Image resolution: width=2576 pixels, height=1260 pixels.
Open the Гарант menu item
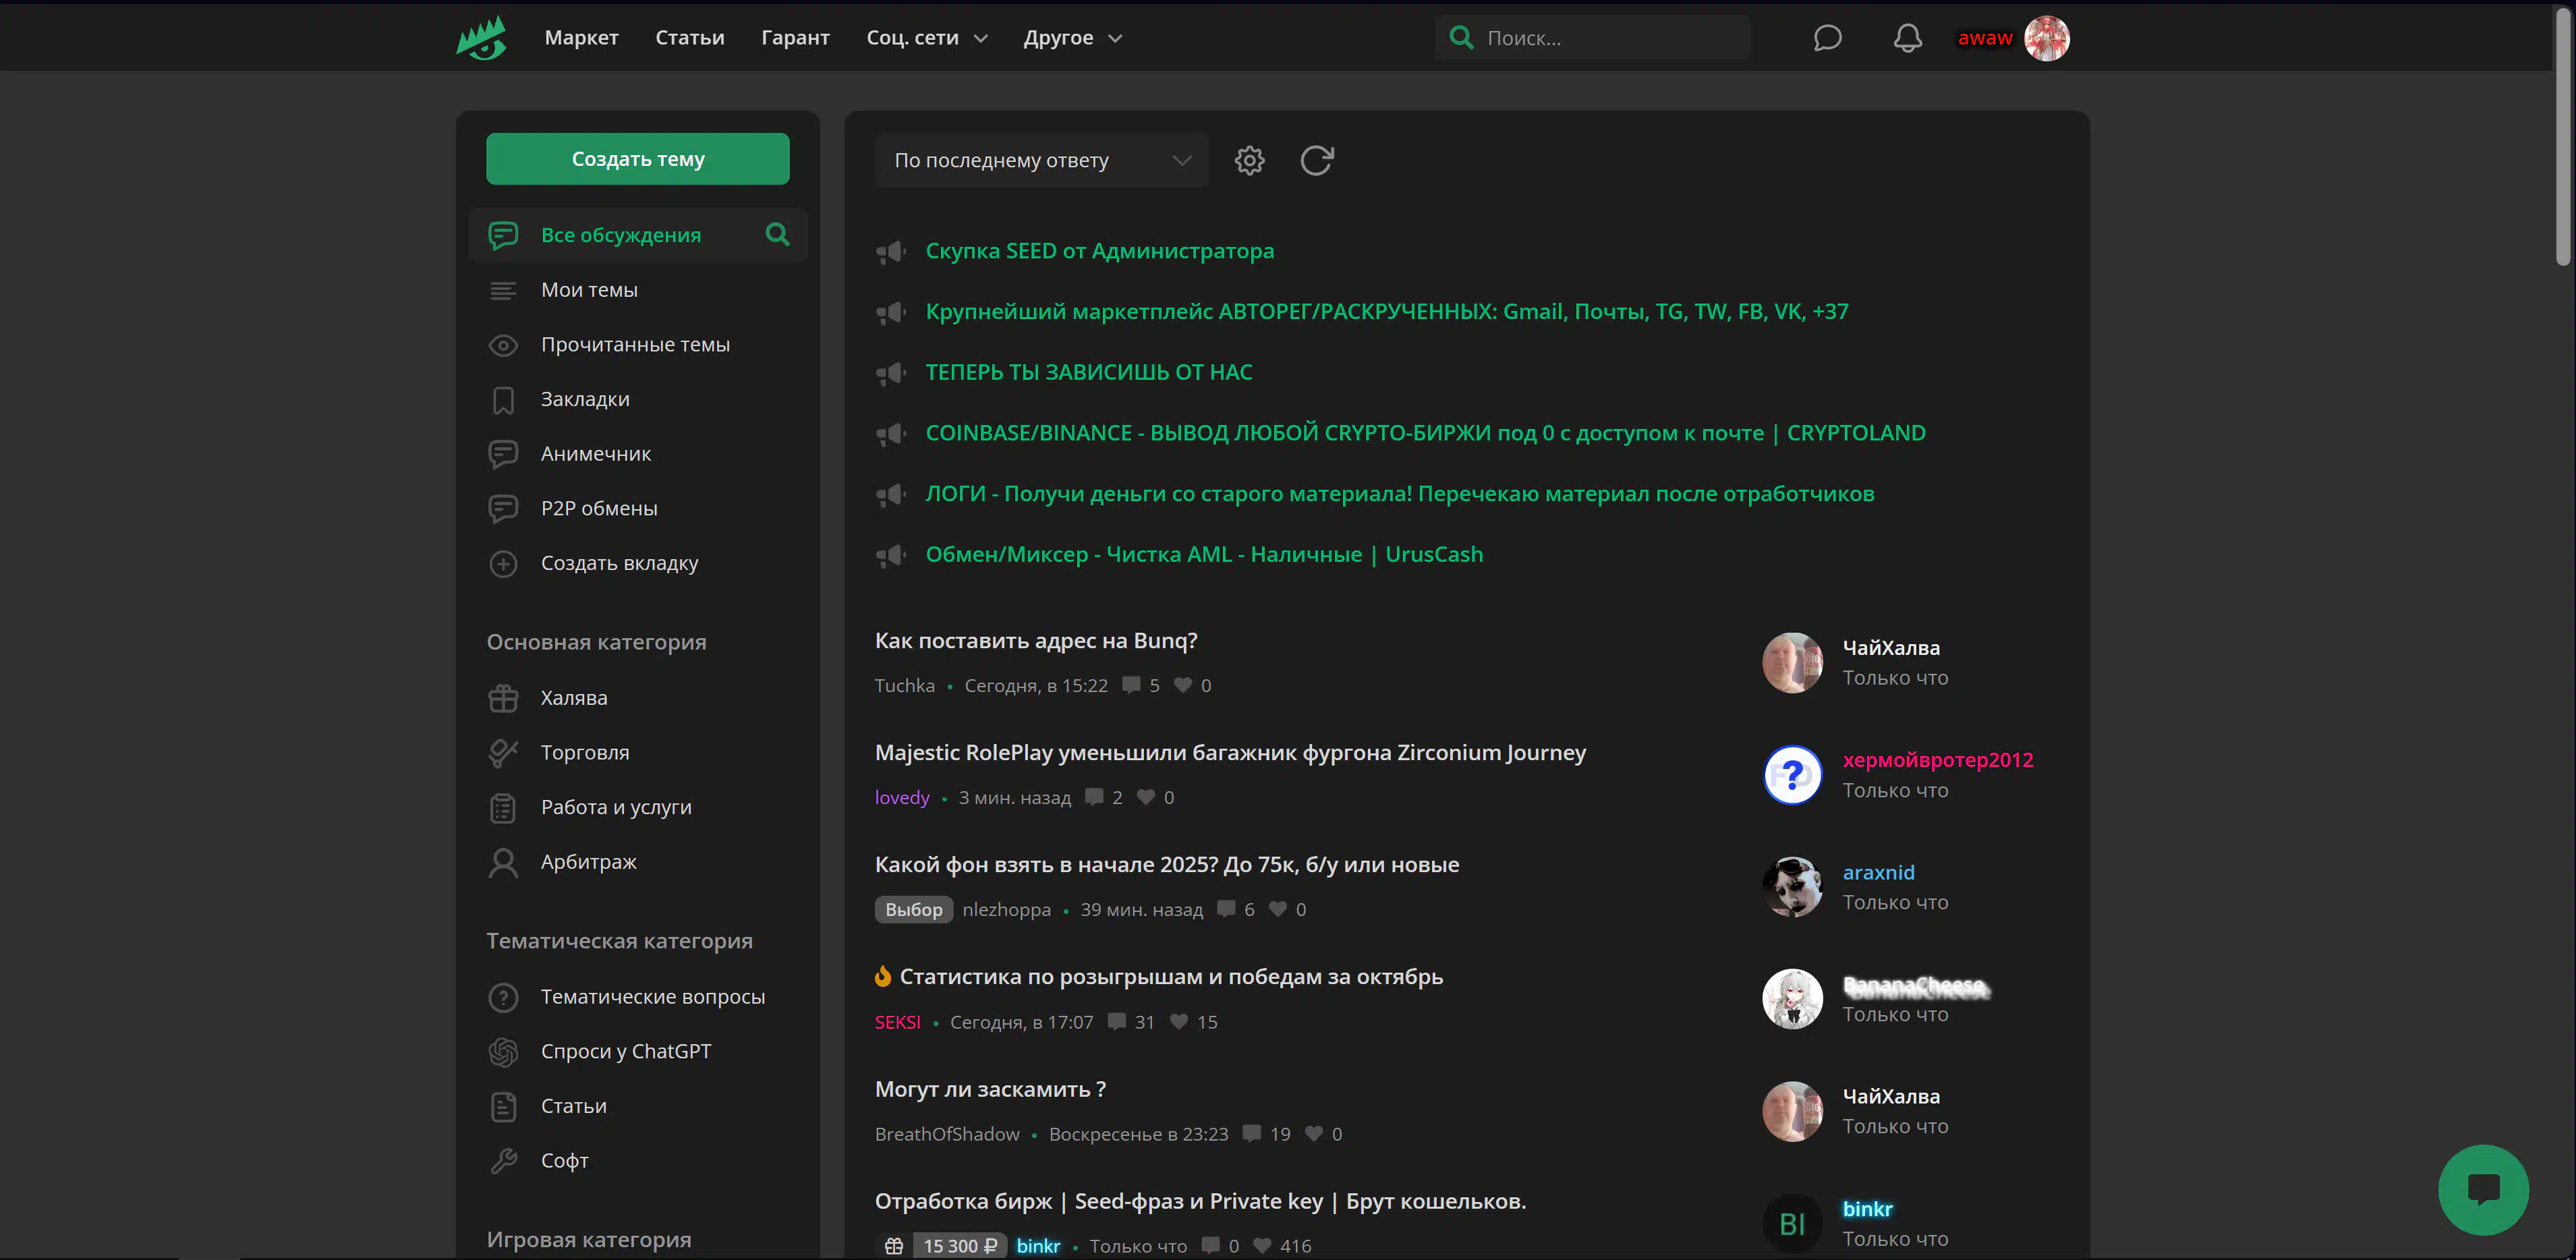pyautogui.click(x=795, y=38)
